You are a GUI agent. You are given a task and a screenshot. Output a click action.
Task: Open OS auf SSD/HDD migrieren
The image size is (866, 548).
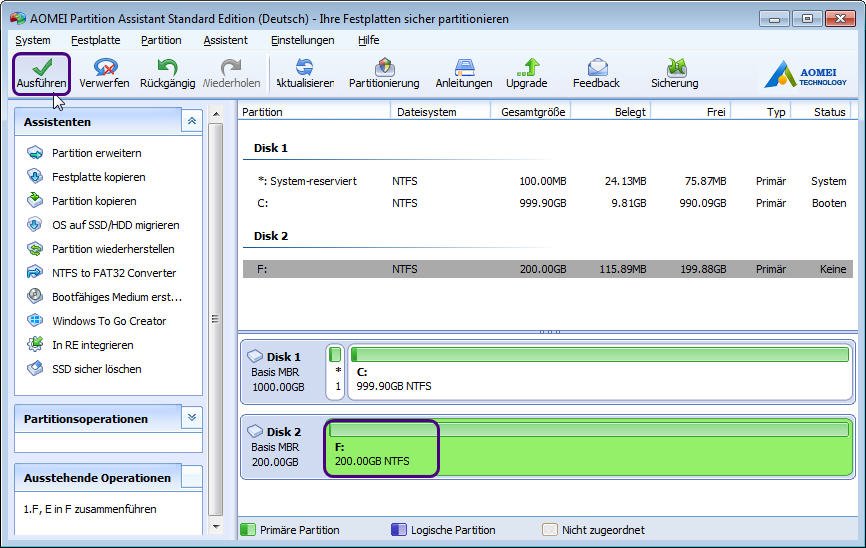tap(115, 225)
